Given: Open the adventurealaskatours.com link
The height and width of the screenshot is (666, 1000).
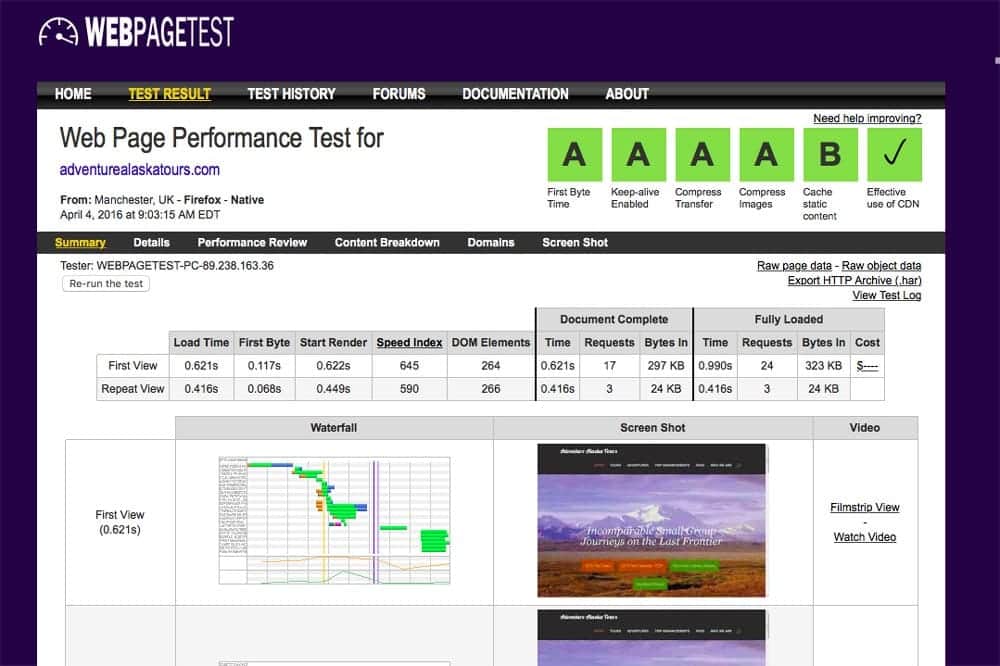Looking at the screenshot, I should coord(140,170).
